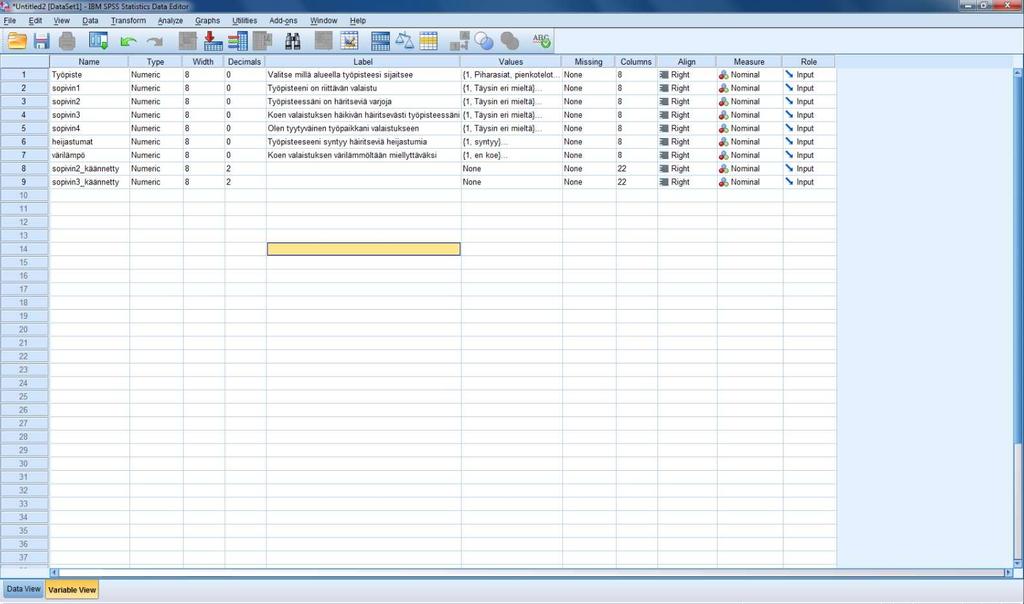This screenshot has width=1024, height=604.
Task: Click the Select Cases yellow grid icon
Action: click(428, 41)
